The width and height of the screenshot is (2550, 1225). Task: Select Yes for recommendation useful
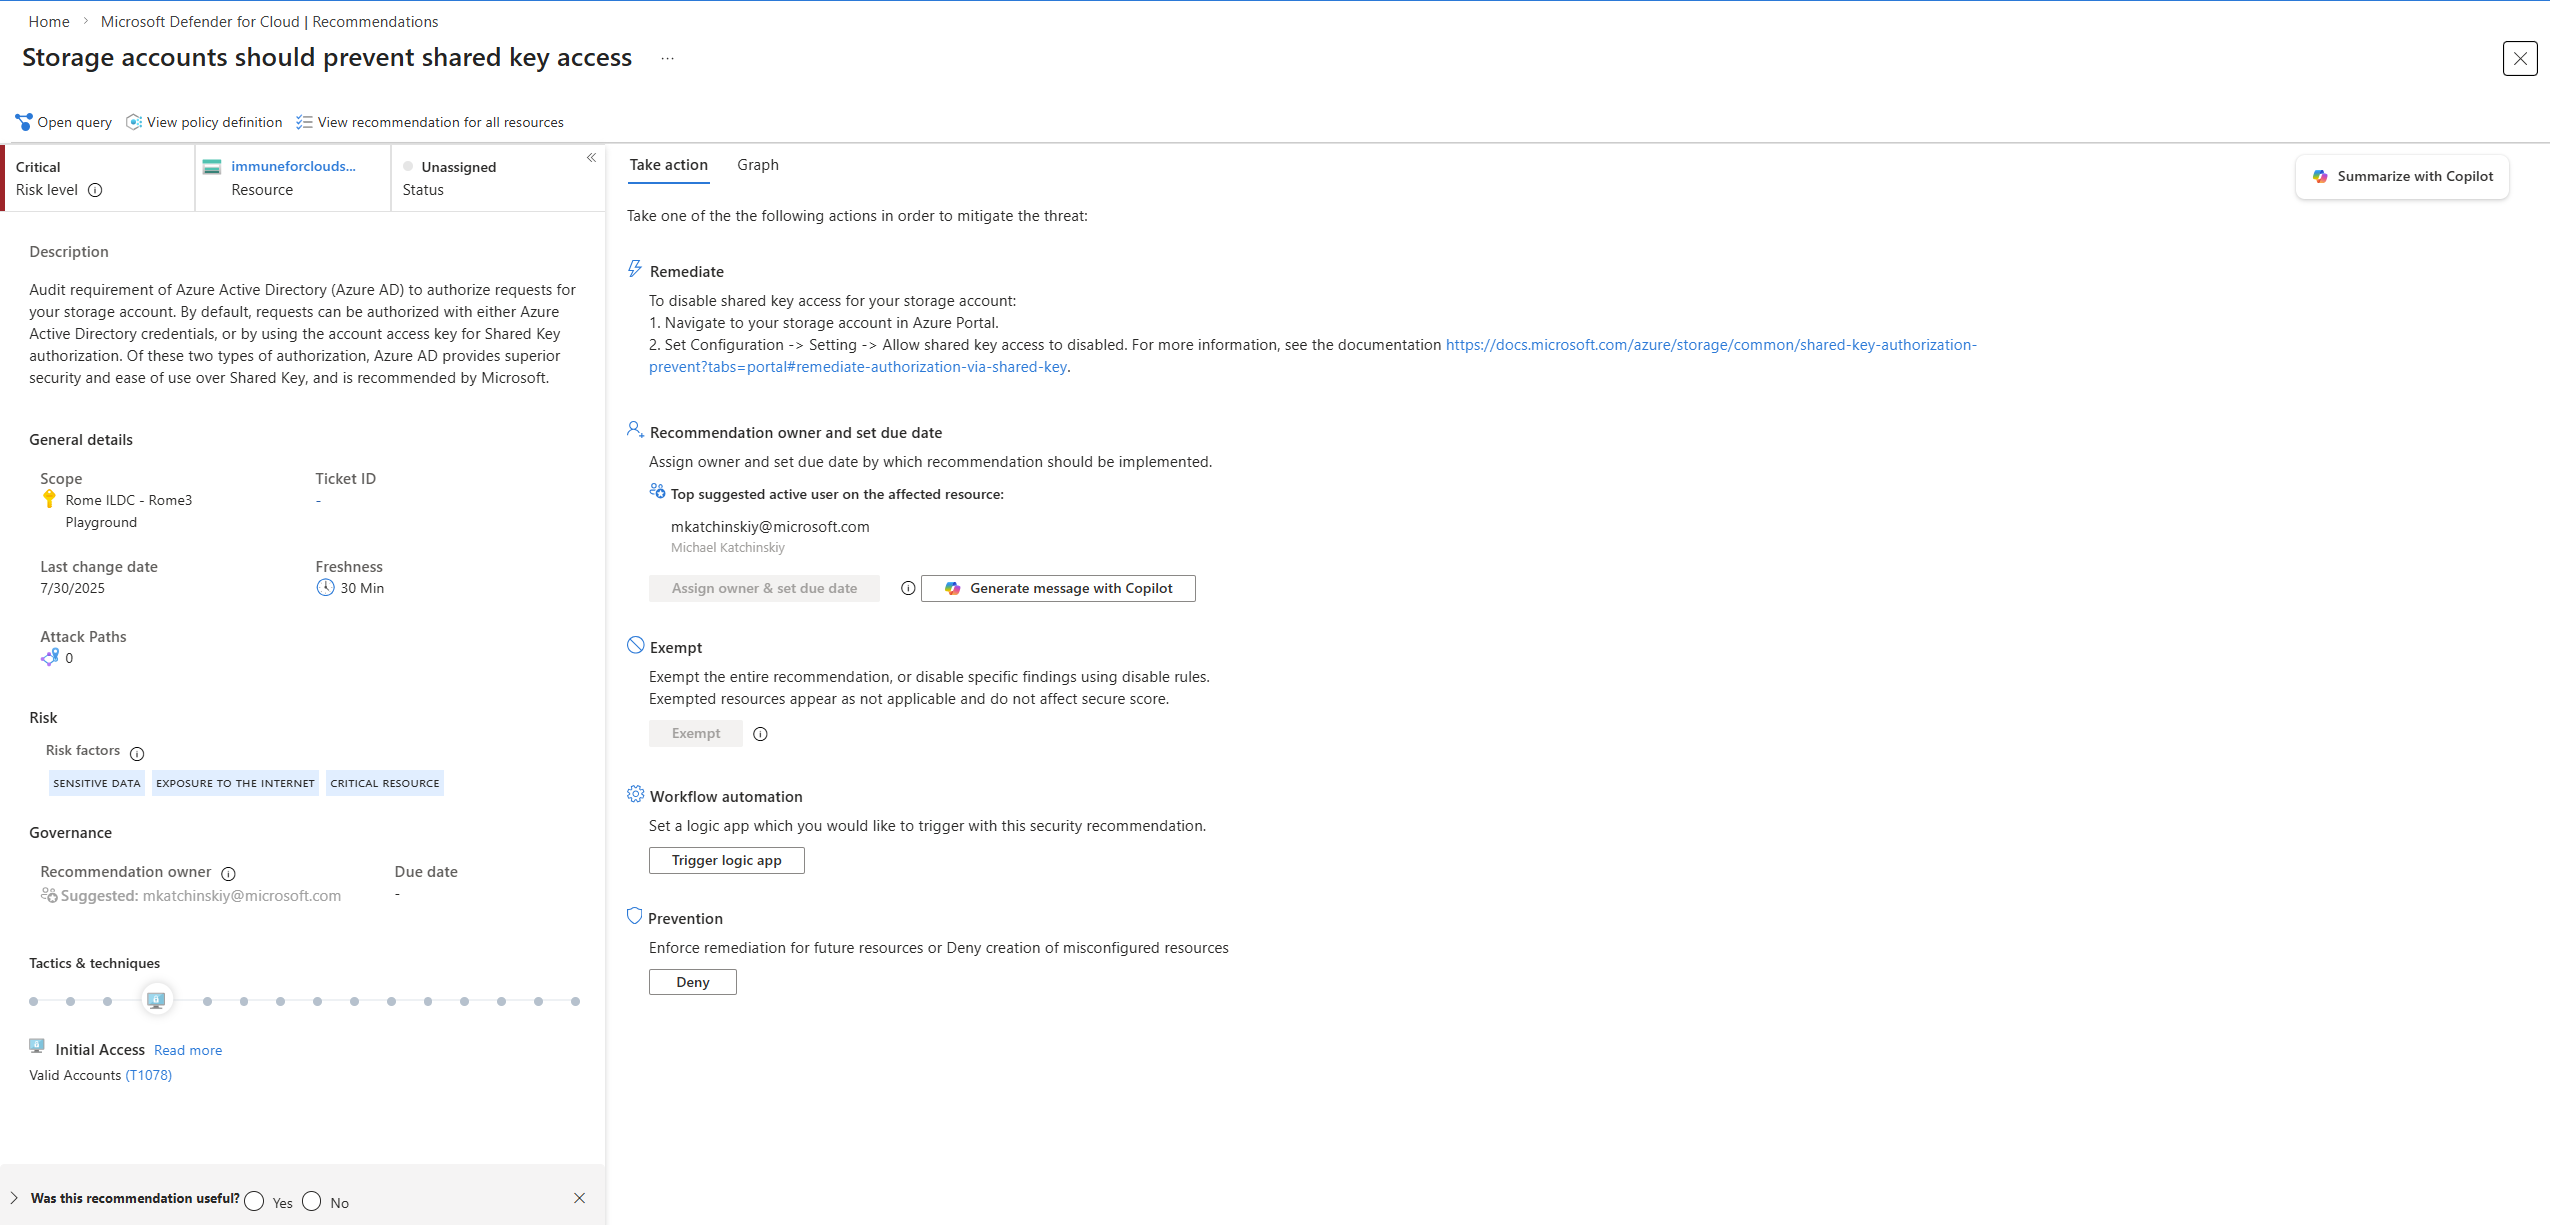(x=254, y=1201)
